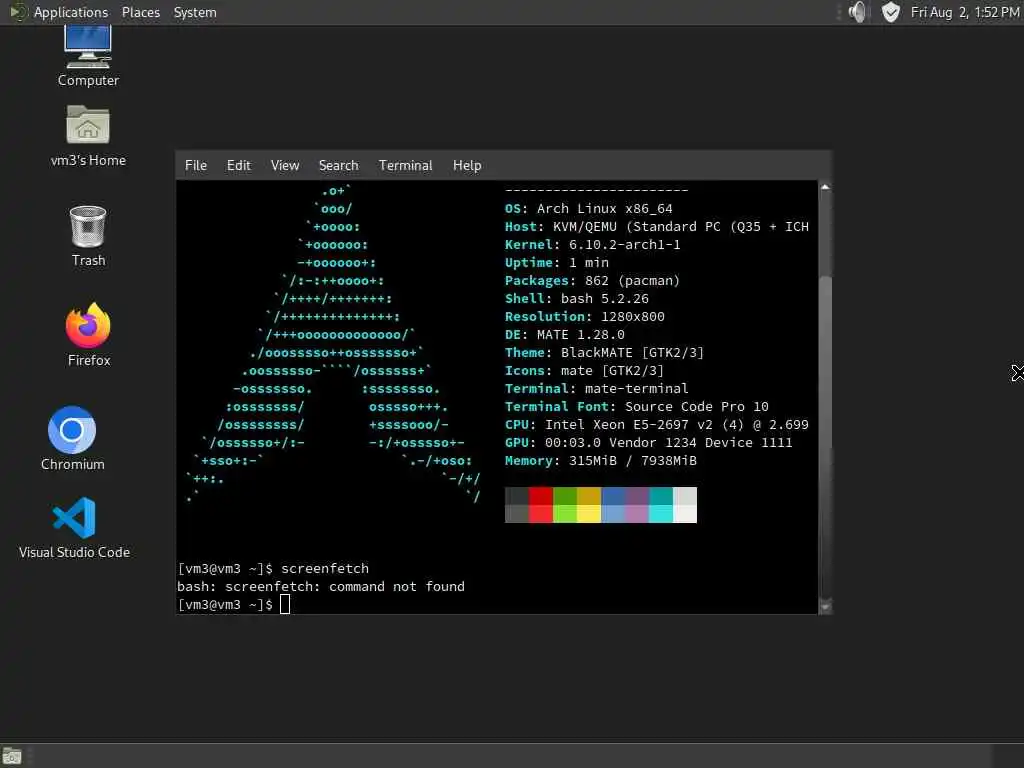Viewport: 1024px width, 768px height.
Task: Open the Terminal menu in menubar
Action: pyautogui.click(x=406, y=165)
